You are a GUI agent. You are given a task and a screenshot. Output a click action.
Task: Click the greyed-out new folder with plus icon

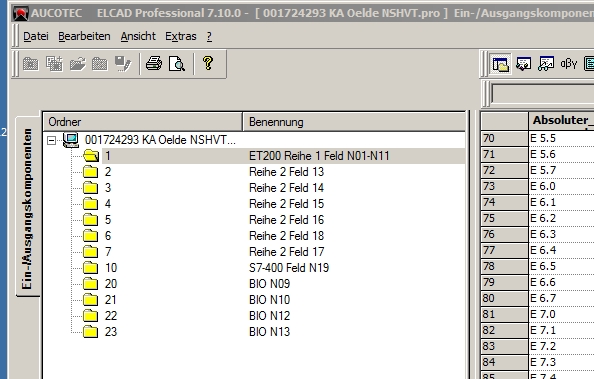[54, 64]
